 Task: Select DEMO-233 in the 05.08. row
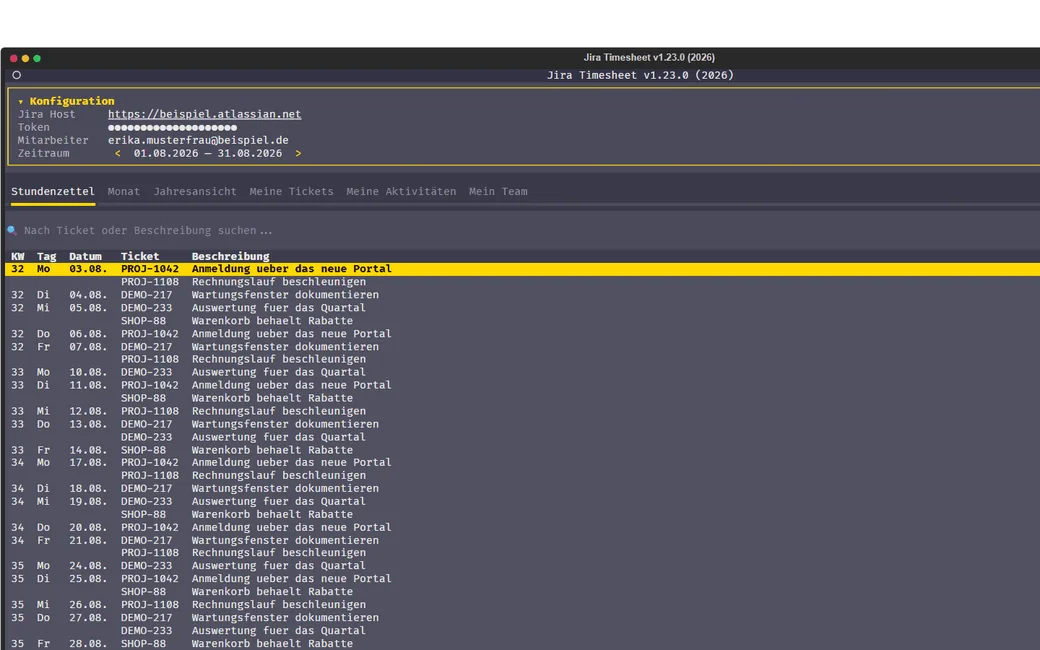147,308
